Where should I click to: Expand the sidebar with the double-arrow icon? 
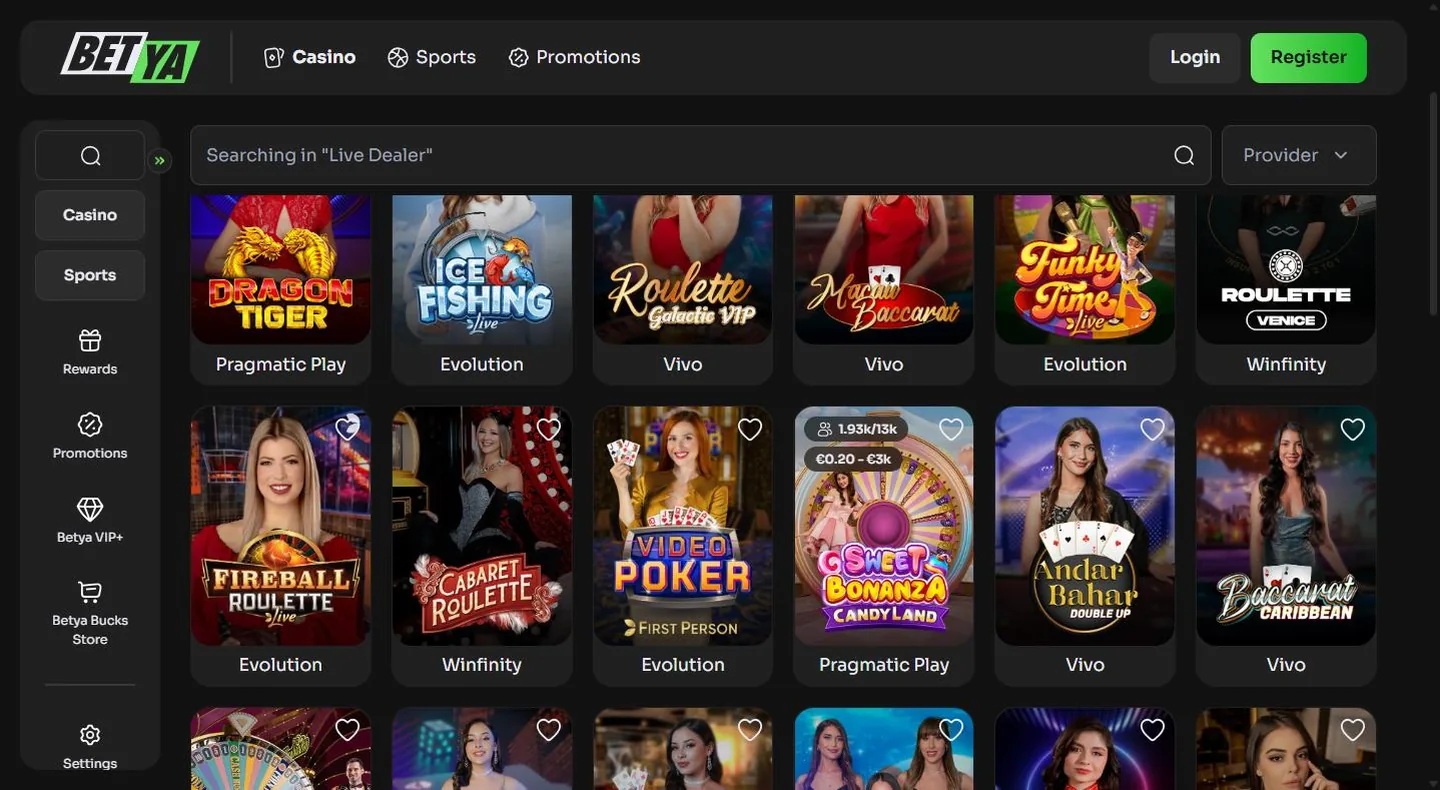tap(159, 160)
